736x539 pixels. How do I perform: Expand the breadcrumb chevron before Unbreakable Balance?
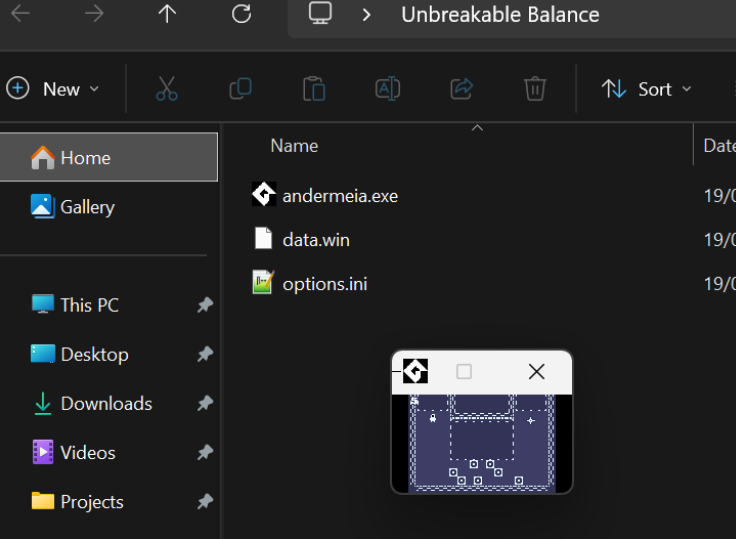pos(367,15)
